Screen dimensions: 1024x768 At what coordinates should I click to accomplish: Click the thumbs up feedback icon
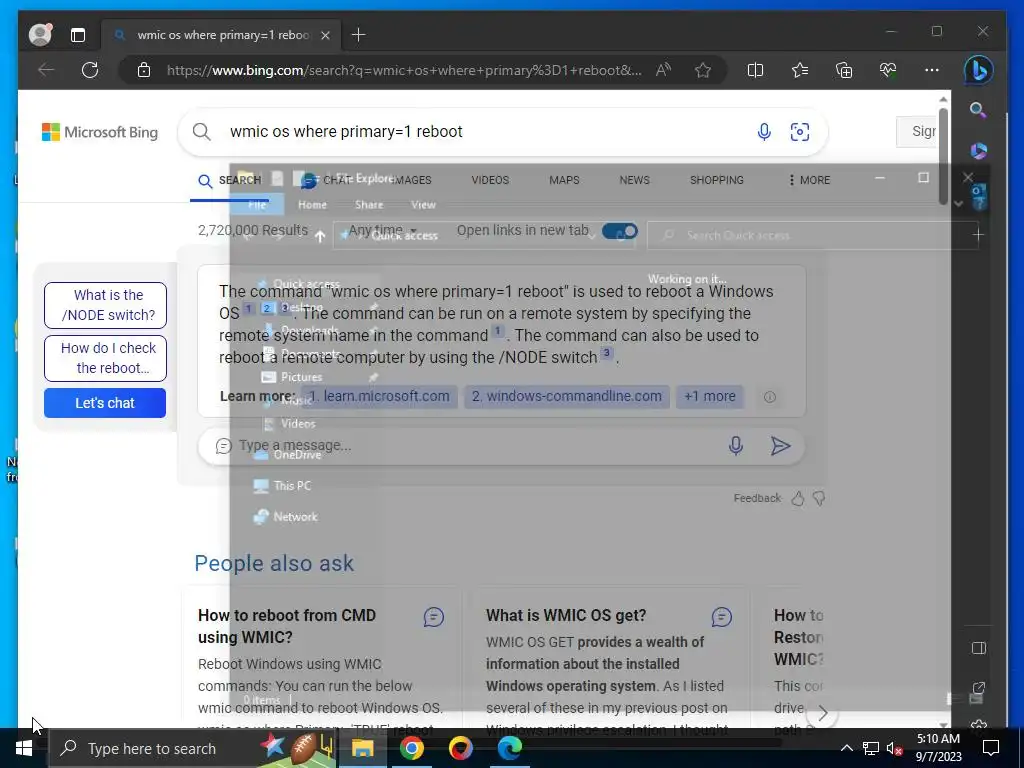point(797,499)
